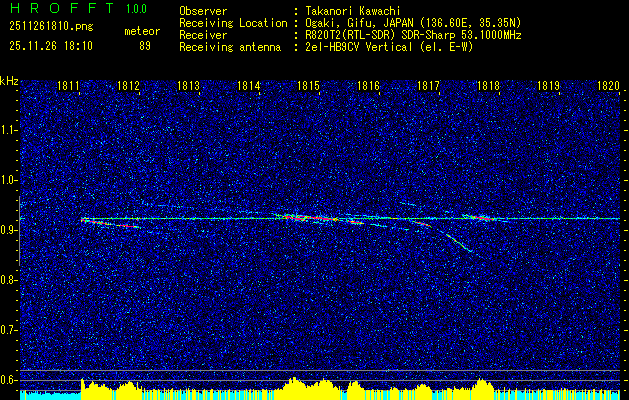Click the 1814 time axis marker
This screenshot has height=400, width=629.
pos(248,85)
